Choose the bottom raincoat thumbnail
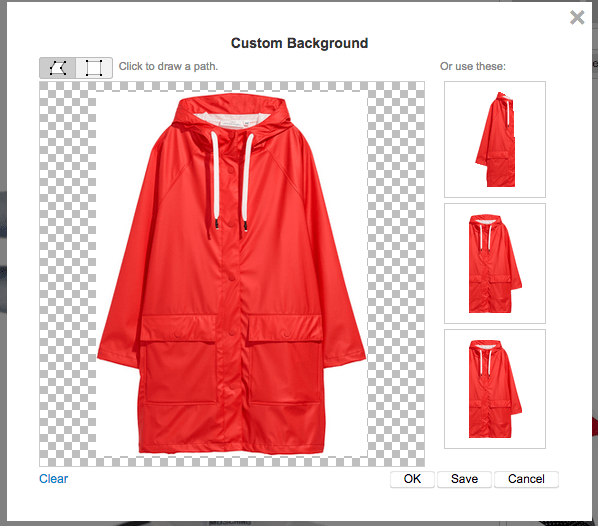Image resolution: width=598 pixels, height=526 pixels. pos(495,389)
